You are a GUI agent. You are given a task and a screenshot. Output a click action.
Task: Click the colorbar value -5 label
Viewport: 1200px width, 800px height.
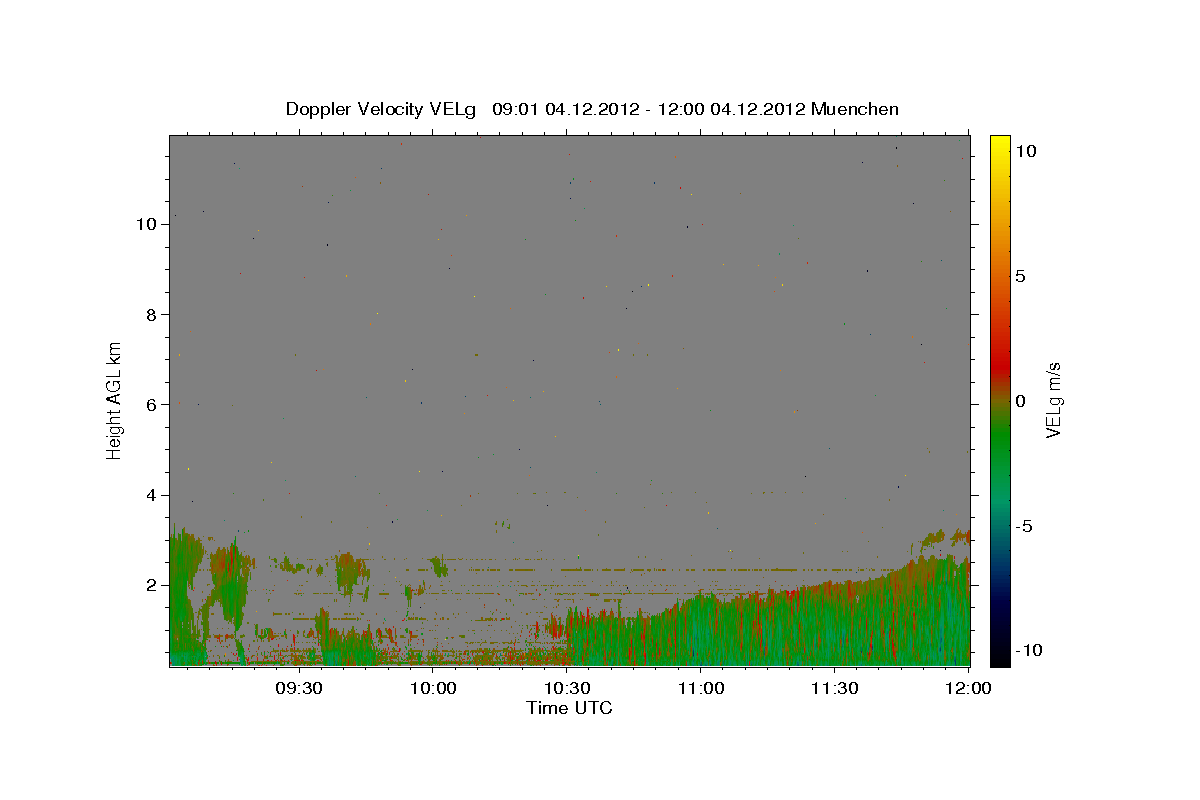pyautogui.click(x=1023, y=526)
